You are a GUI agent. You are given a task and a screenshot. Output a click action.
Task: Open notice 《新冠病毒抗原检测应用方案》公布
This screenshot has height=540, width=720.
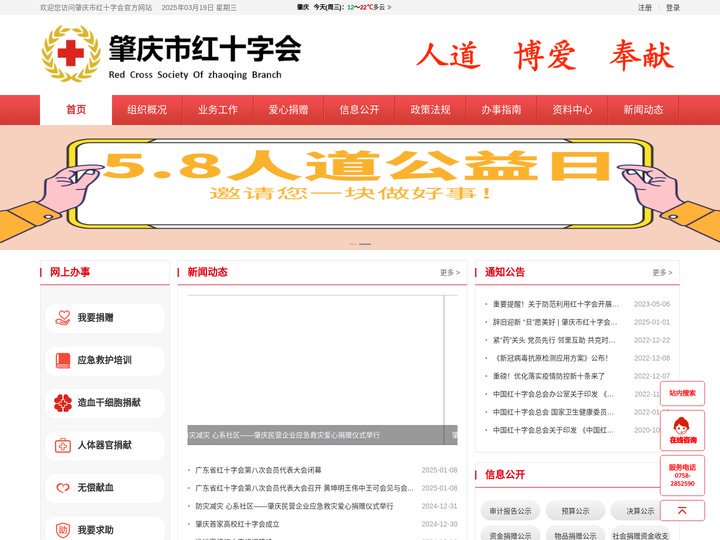point(550,358)
